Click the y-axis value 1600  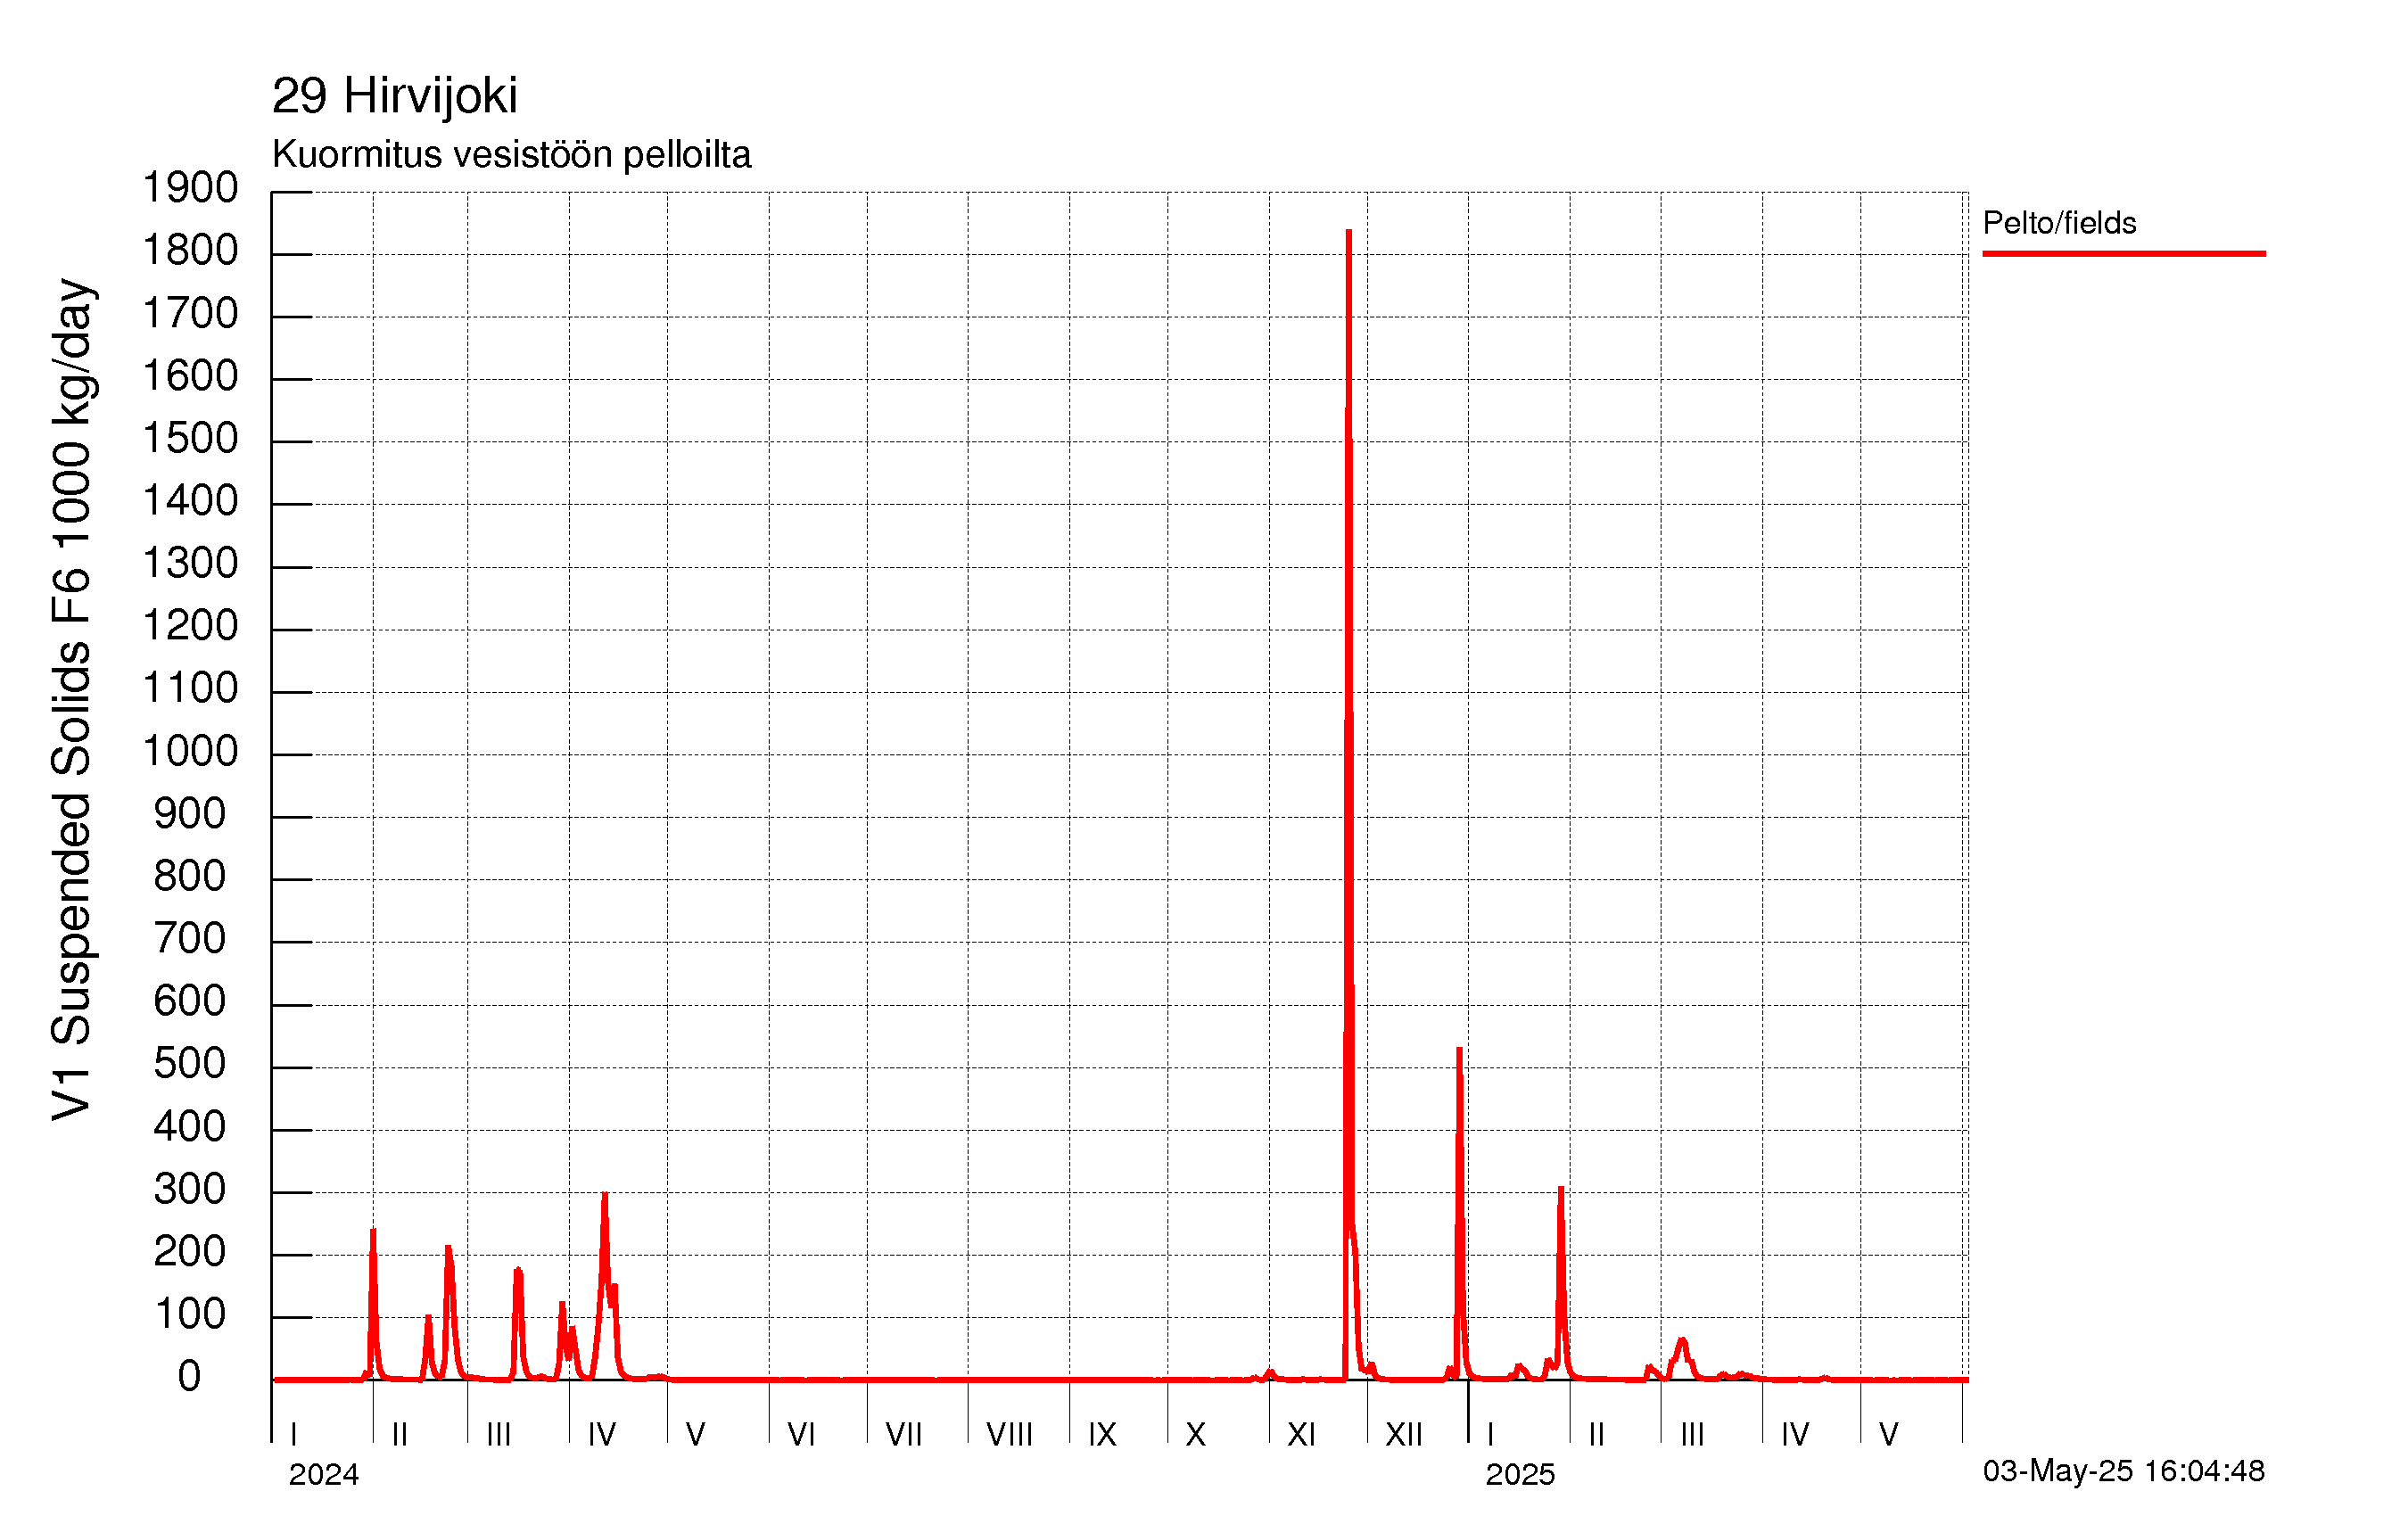190,376
